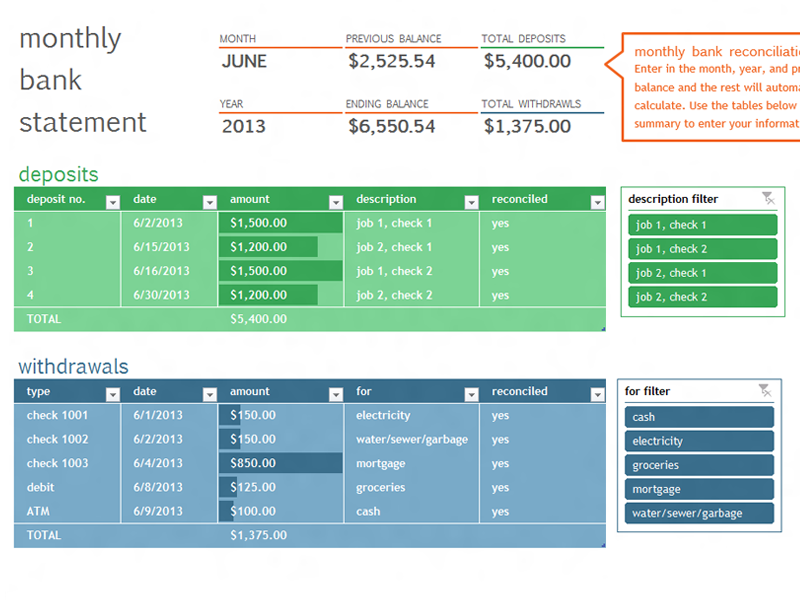Select the previous balance $2,525.54 cell

click(411, 61)
